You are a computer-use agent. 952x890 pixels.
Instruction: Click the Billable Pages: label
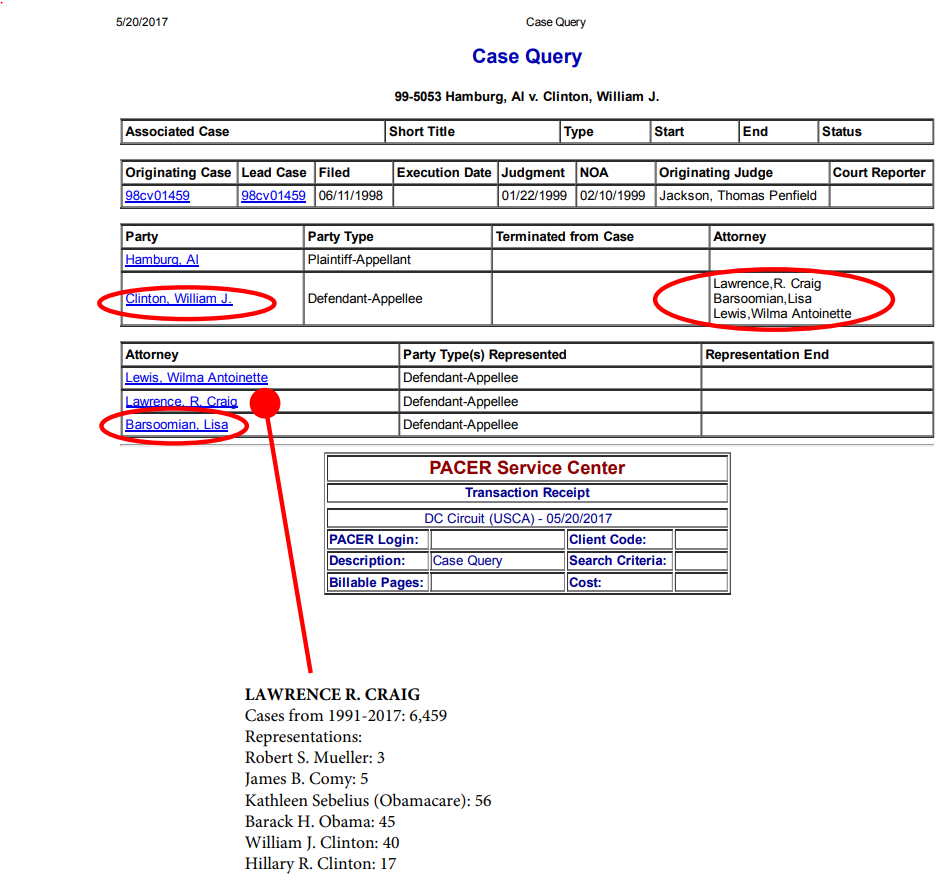pyautogui.click(x=376, y=583)
